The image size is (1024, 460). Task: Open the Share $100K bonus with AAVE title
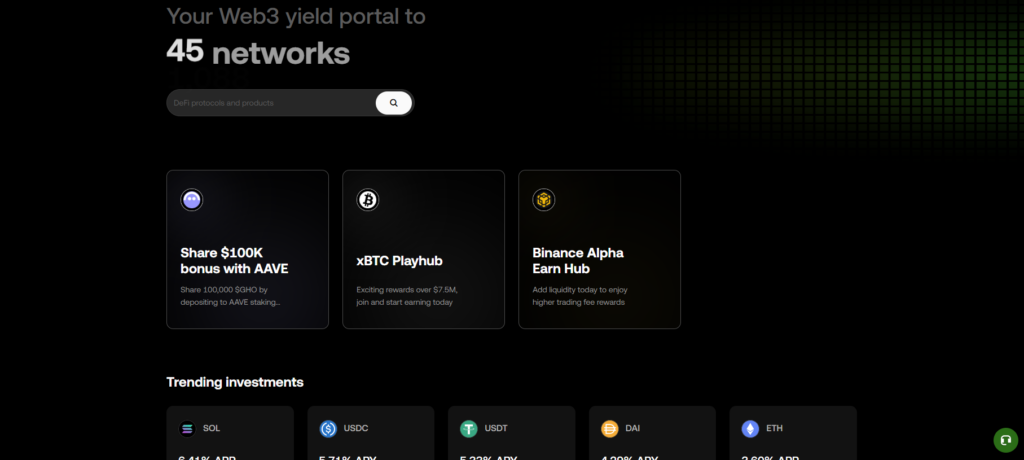coord(234,261)
